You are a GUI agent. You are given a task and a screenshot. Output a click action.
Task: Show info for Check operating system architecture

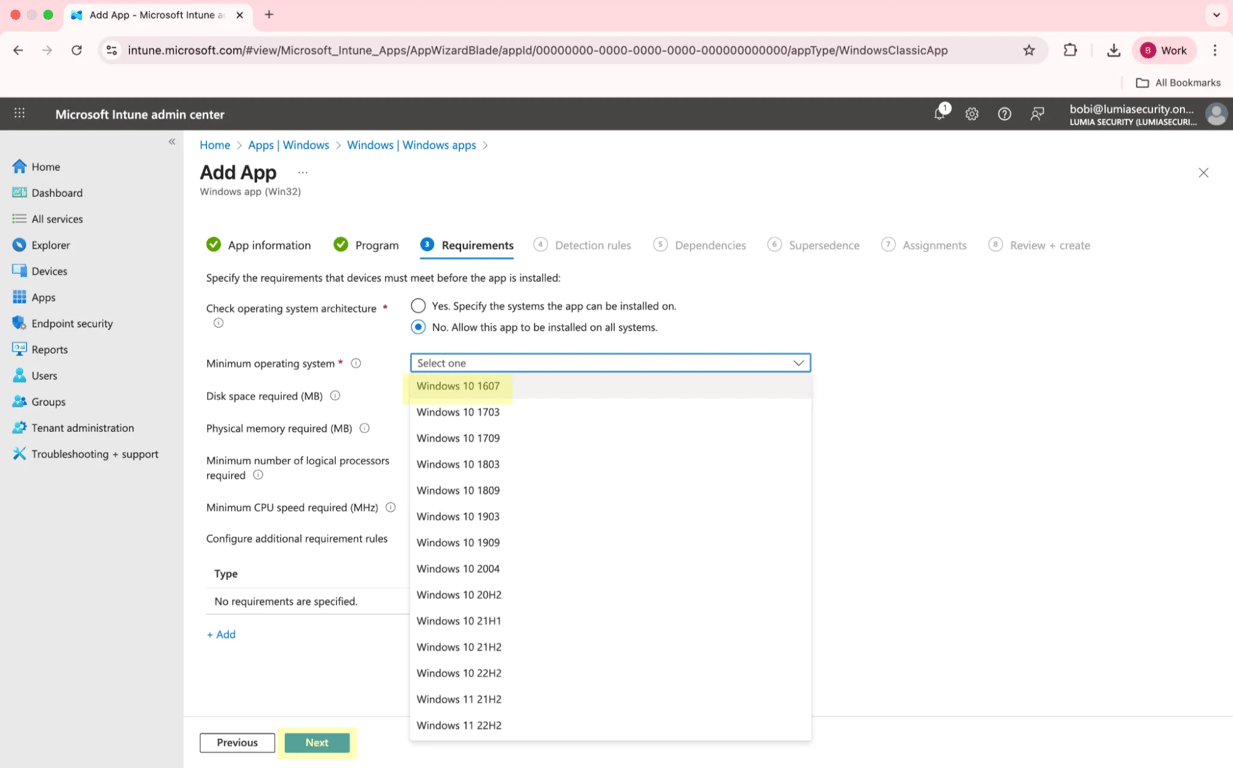coord(218,323)
